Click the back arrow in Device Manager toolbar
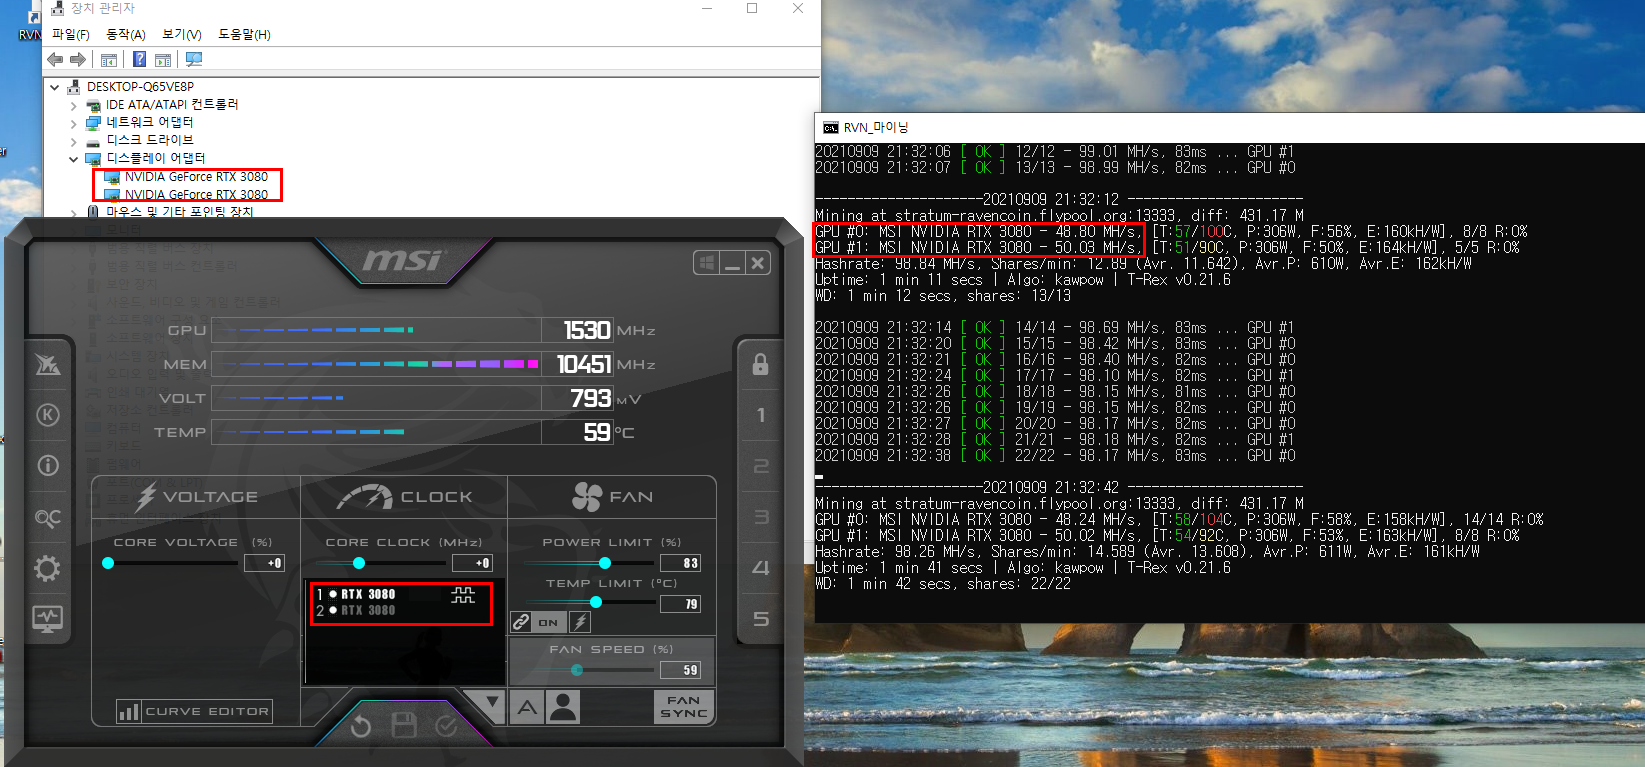1645x767 pixels. (x=55, y=60)
